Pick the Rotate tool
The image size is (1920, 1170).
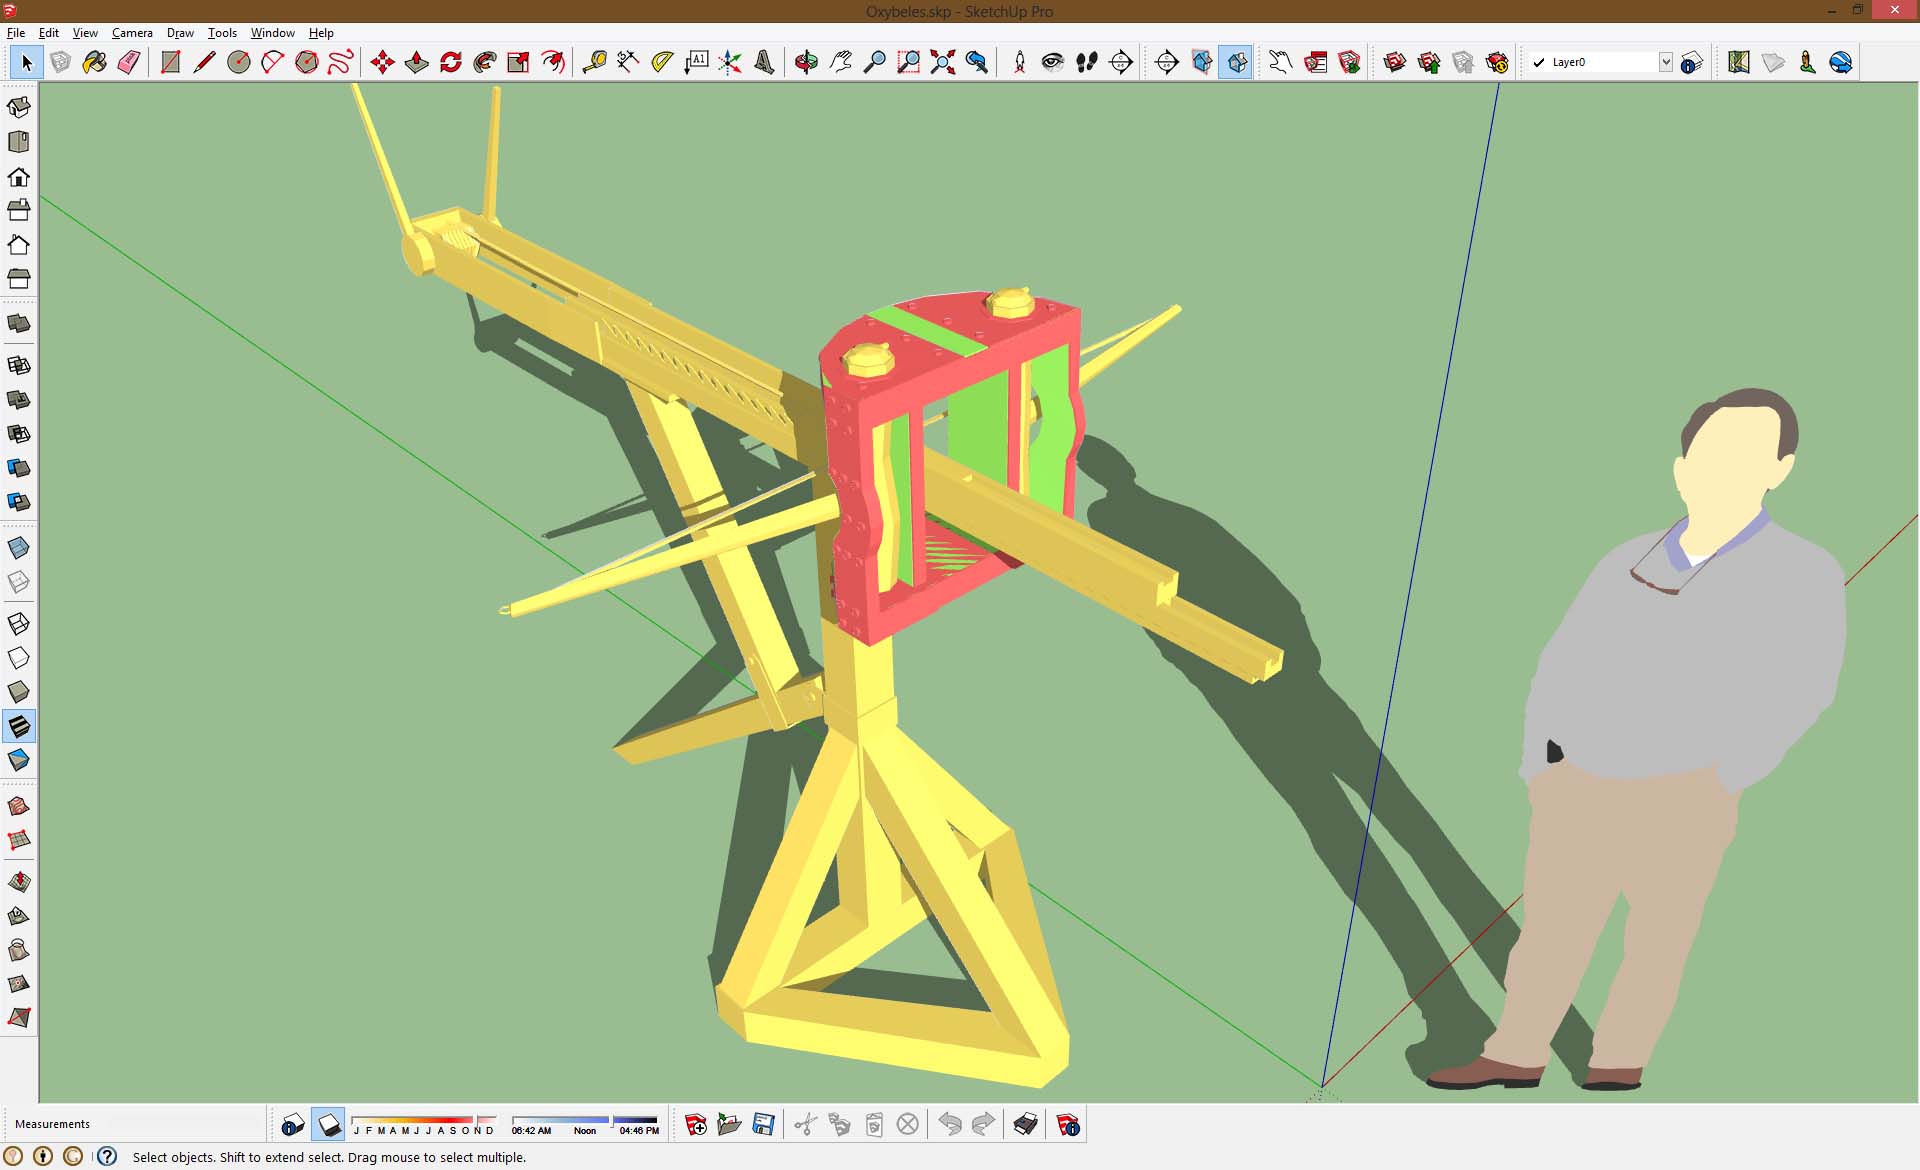[x=451, y=62]
